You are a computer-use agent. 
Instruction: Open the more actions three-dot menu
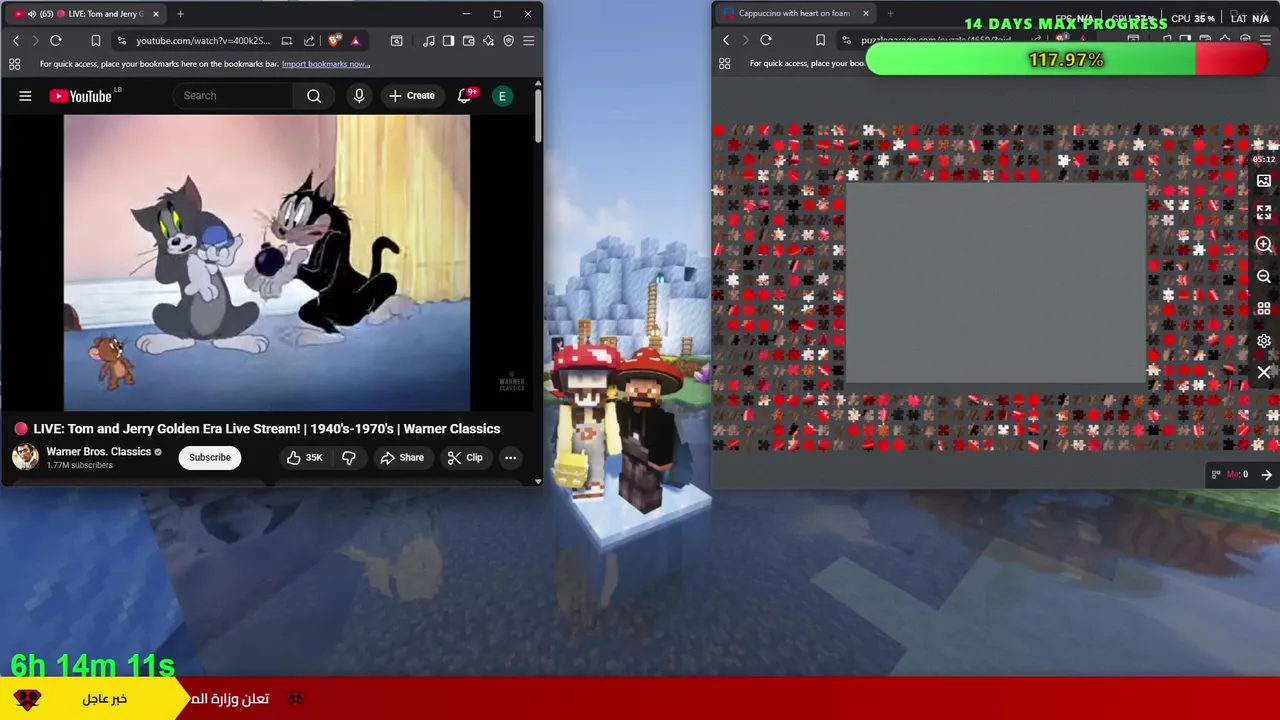(x=510, y=458)
